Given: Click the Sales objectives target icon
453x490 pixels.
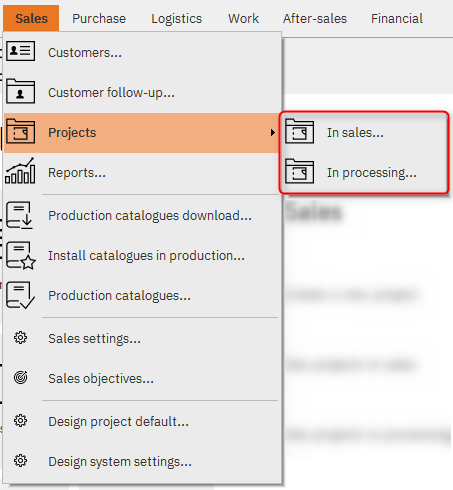Looking at the screenshot, I should pos(20,378).
